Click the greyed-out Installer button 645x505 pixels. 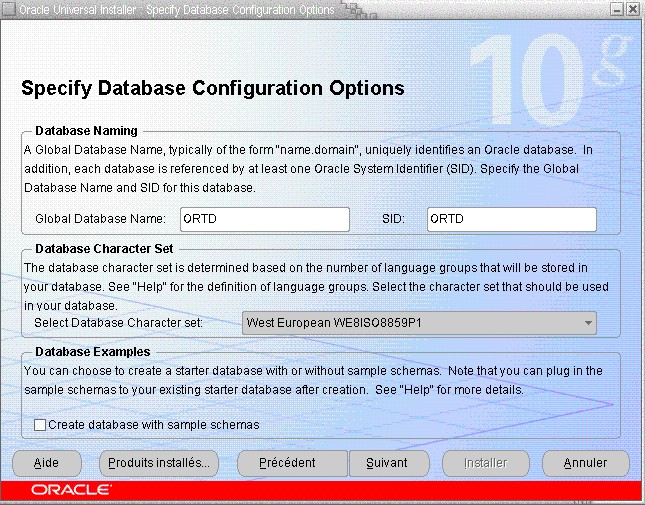tap(485, 464)
